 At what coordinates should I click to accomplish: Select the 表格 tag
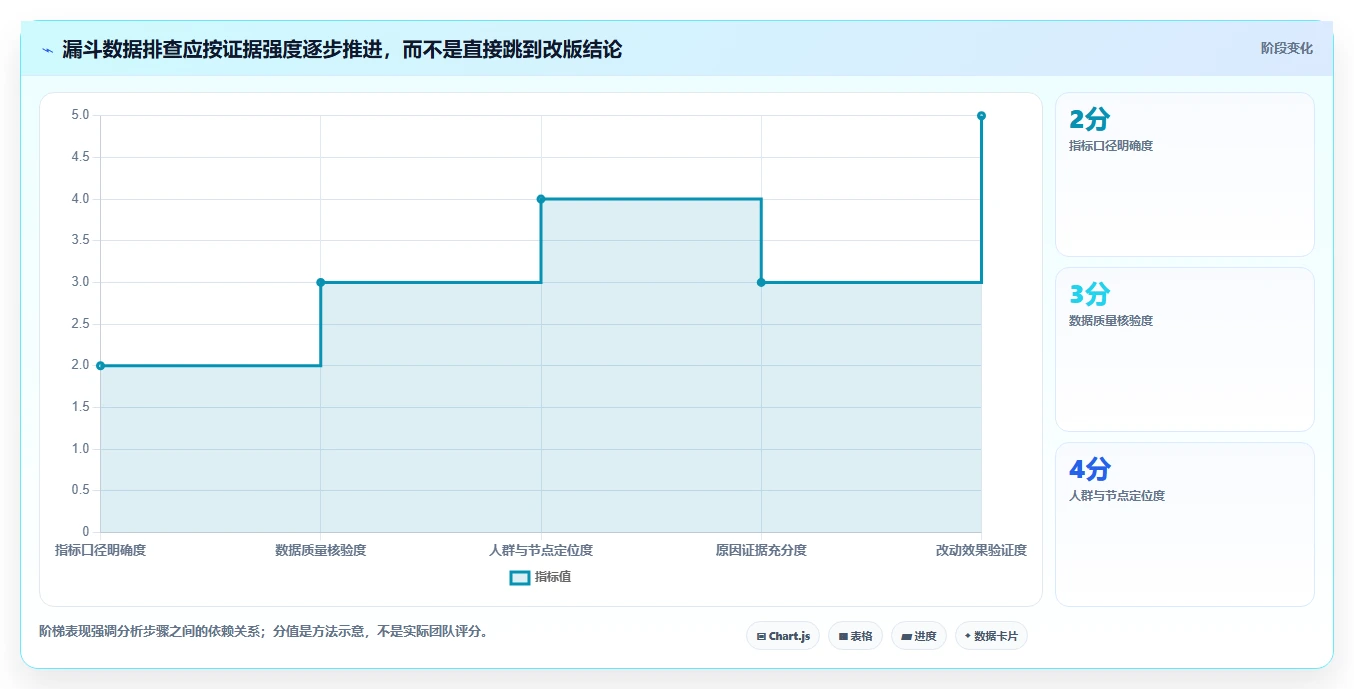tap(855, 636)
